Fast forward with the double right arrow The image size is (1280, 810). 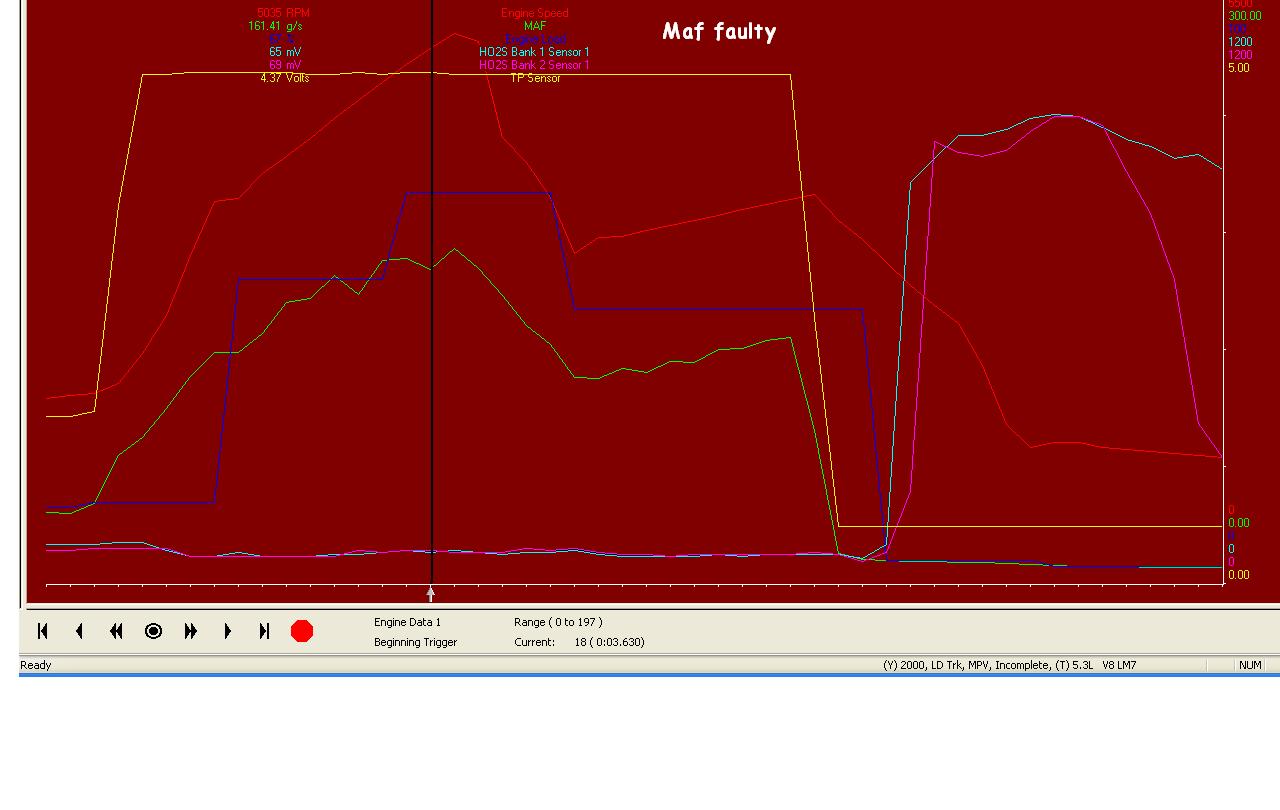190,631
